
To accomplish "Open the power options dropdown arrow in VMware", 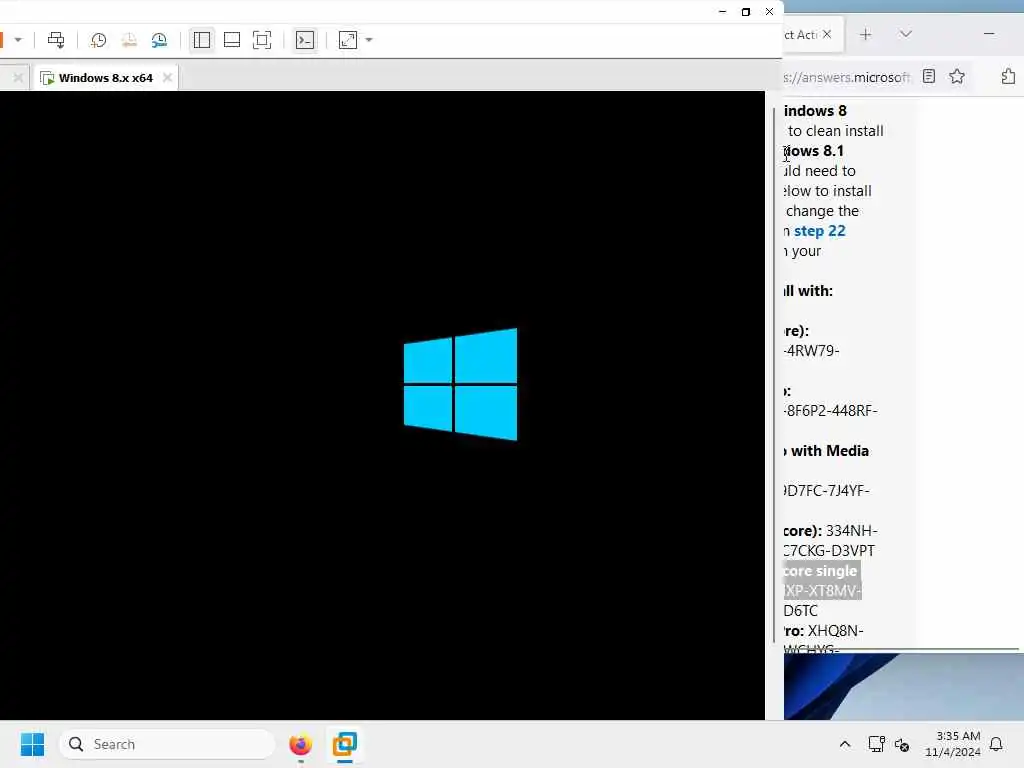I will [x=18, y=40].
